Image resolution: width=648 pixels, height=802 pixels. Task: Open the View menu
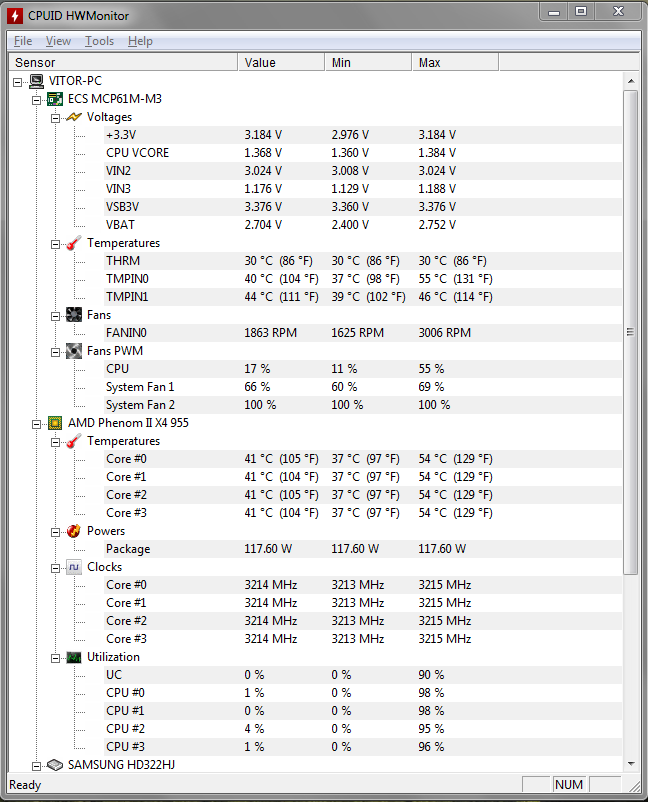click(x=58, y=41)
